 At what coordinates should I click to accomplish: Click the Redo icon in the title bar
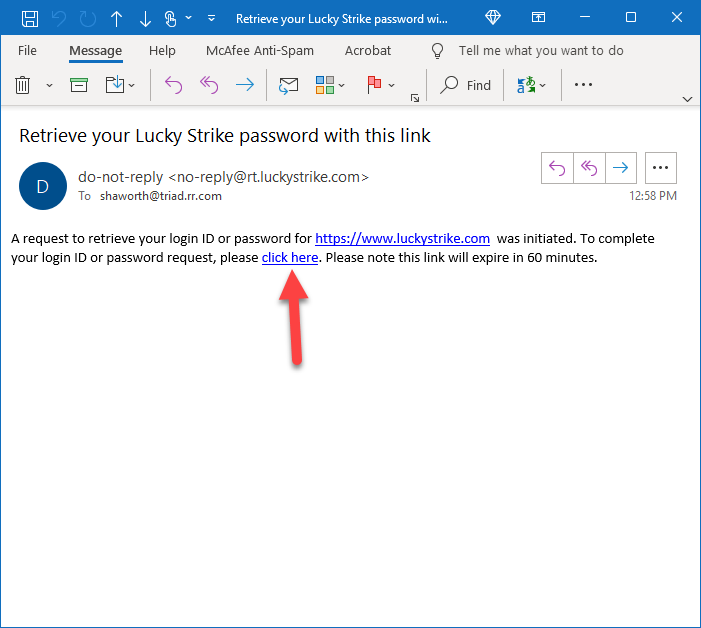pos(88,19)
